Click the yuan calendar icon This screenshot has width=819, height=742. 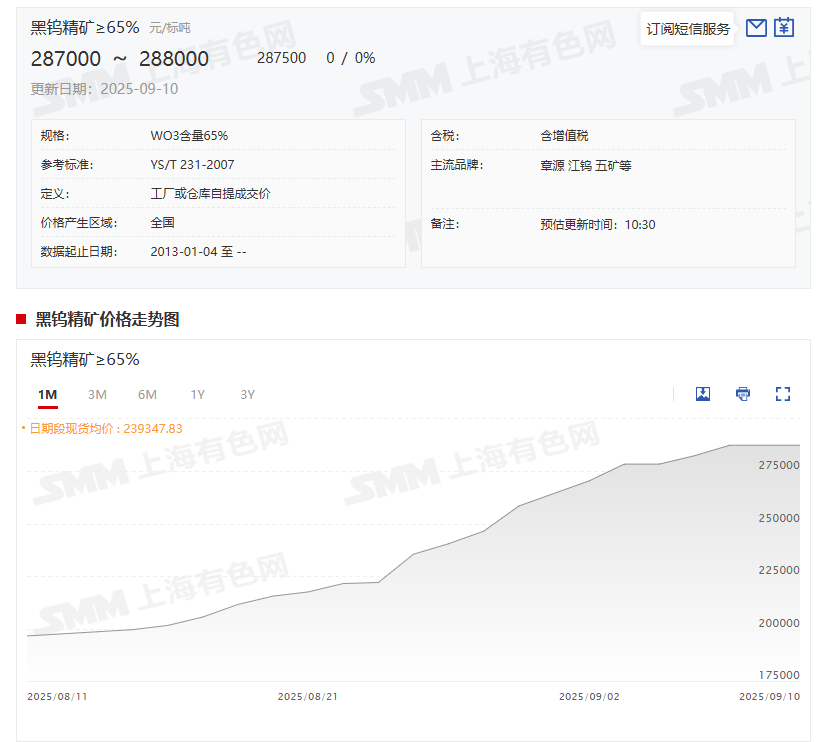[x=784, y=28]
